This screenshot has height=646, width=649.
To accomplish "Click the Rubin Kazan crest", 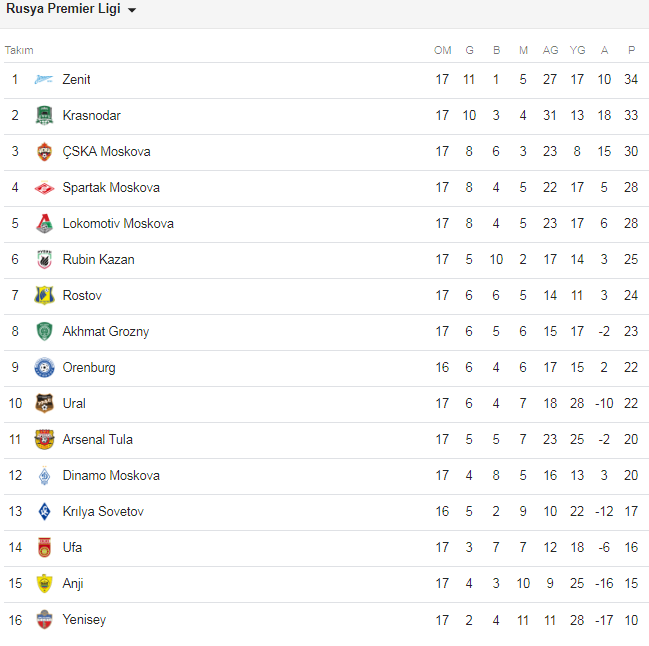I will [44, 260].
